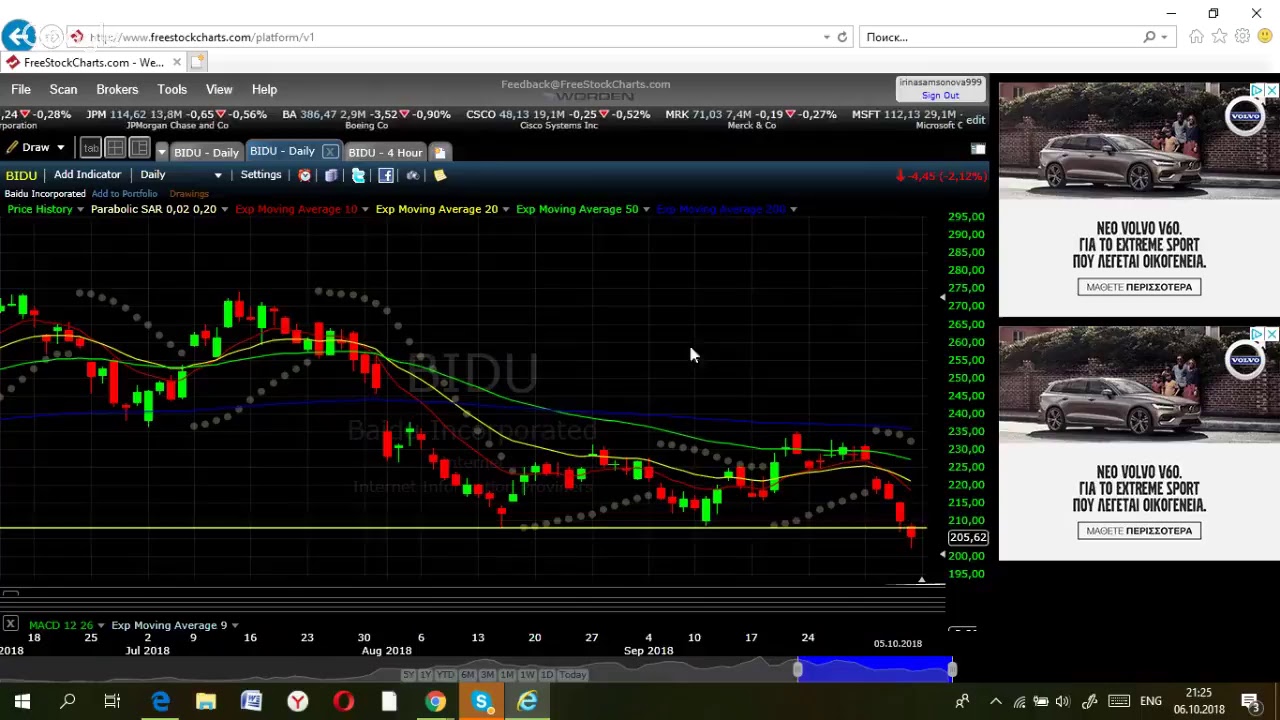Screen dimensions: 1280x720
Task: Refresh the browser page
Action: pyautogui.click(x=842, y=37)
